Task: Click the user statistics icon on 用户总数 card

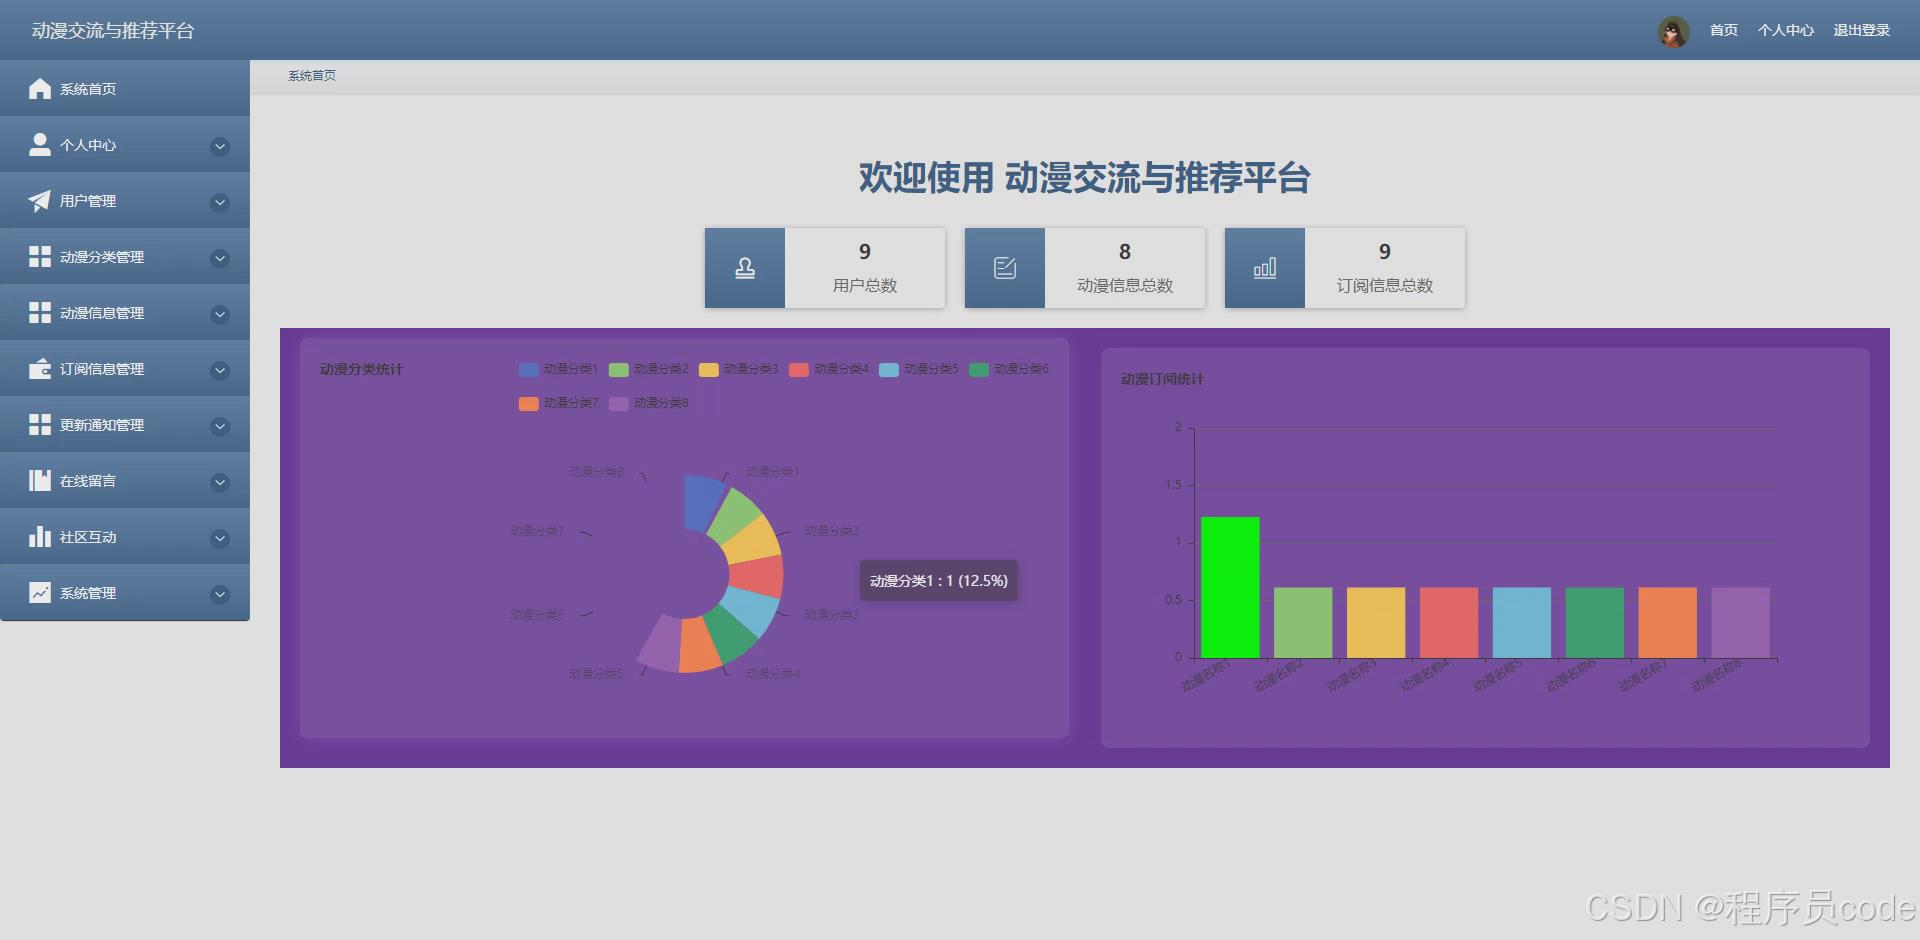Action: [744, 267]
